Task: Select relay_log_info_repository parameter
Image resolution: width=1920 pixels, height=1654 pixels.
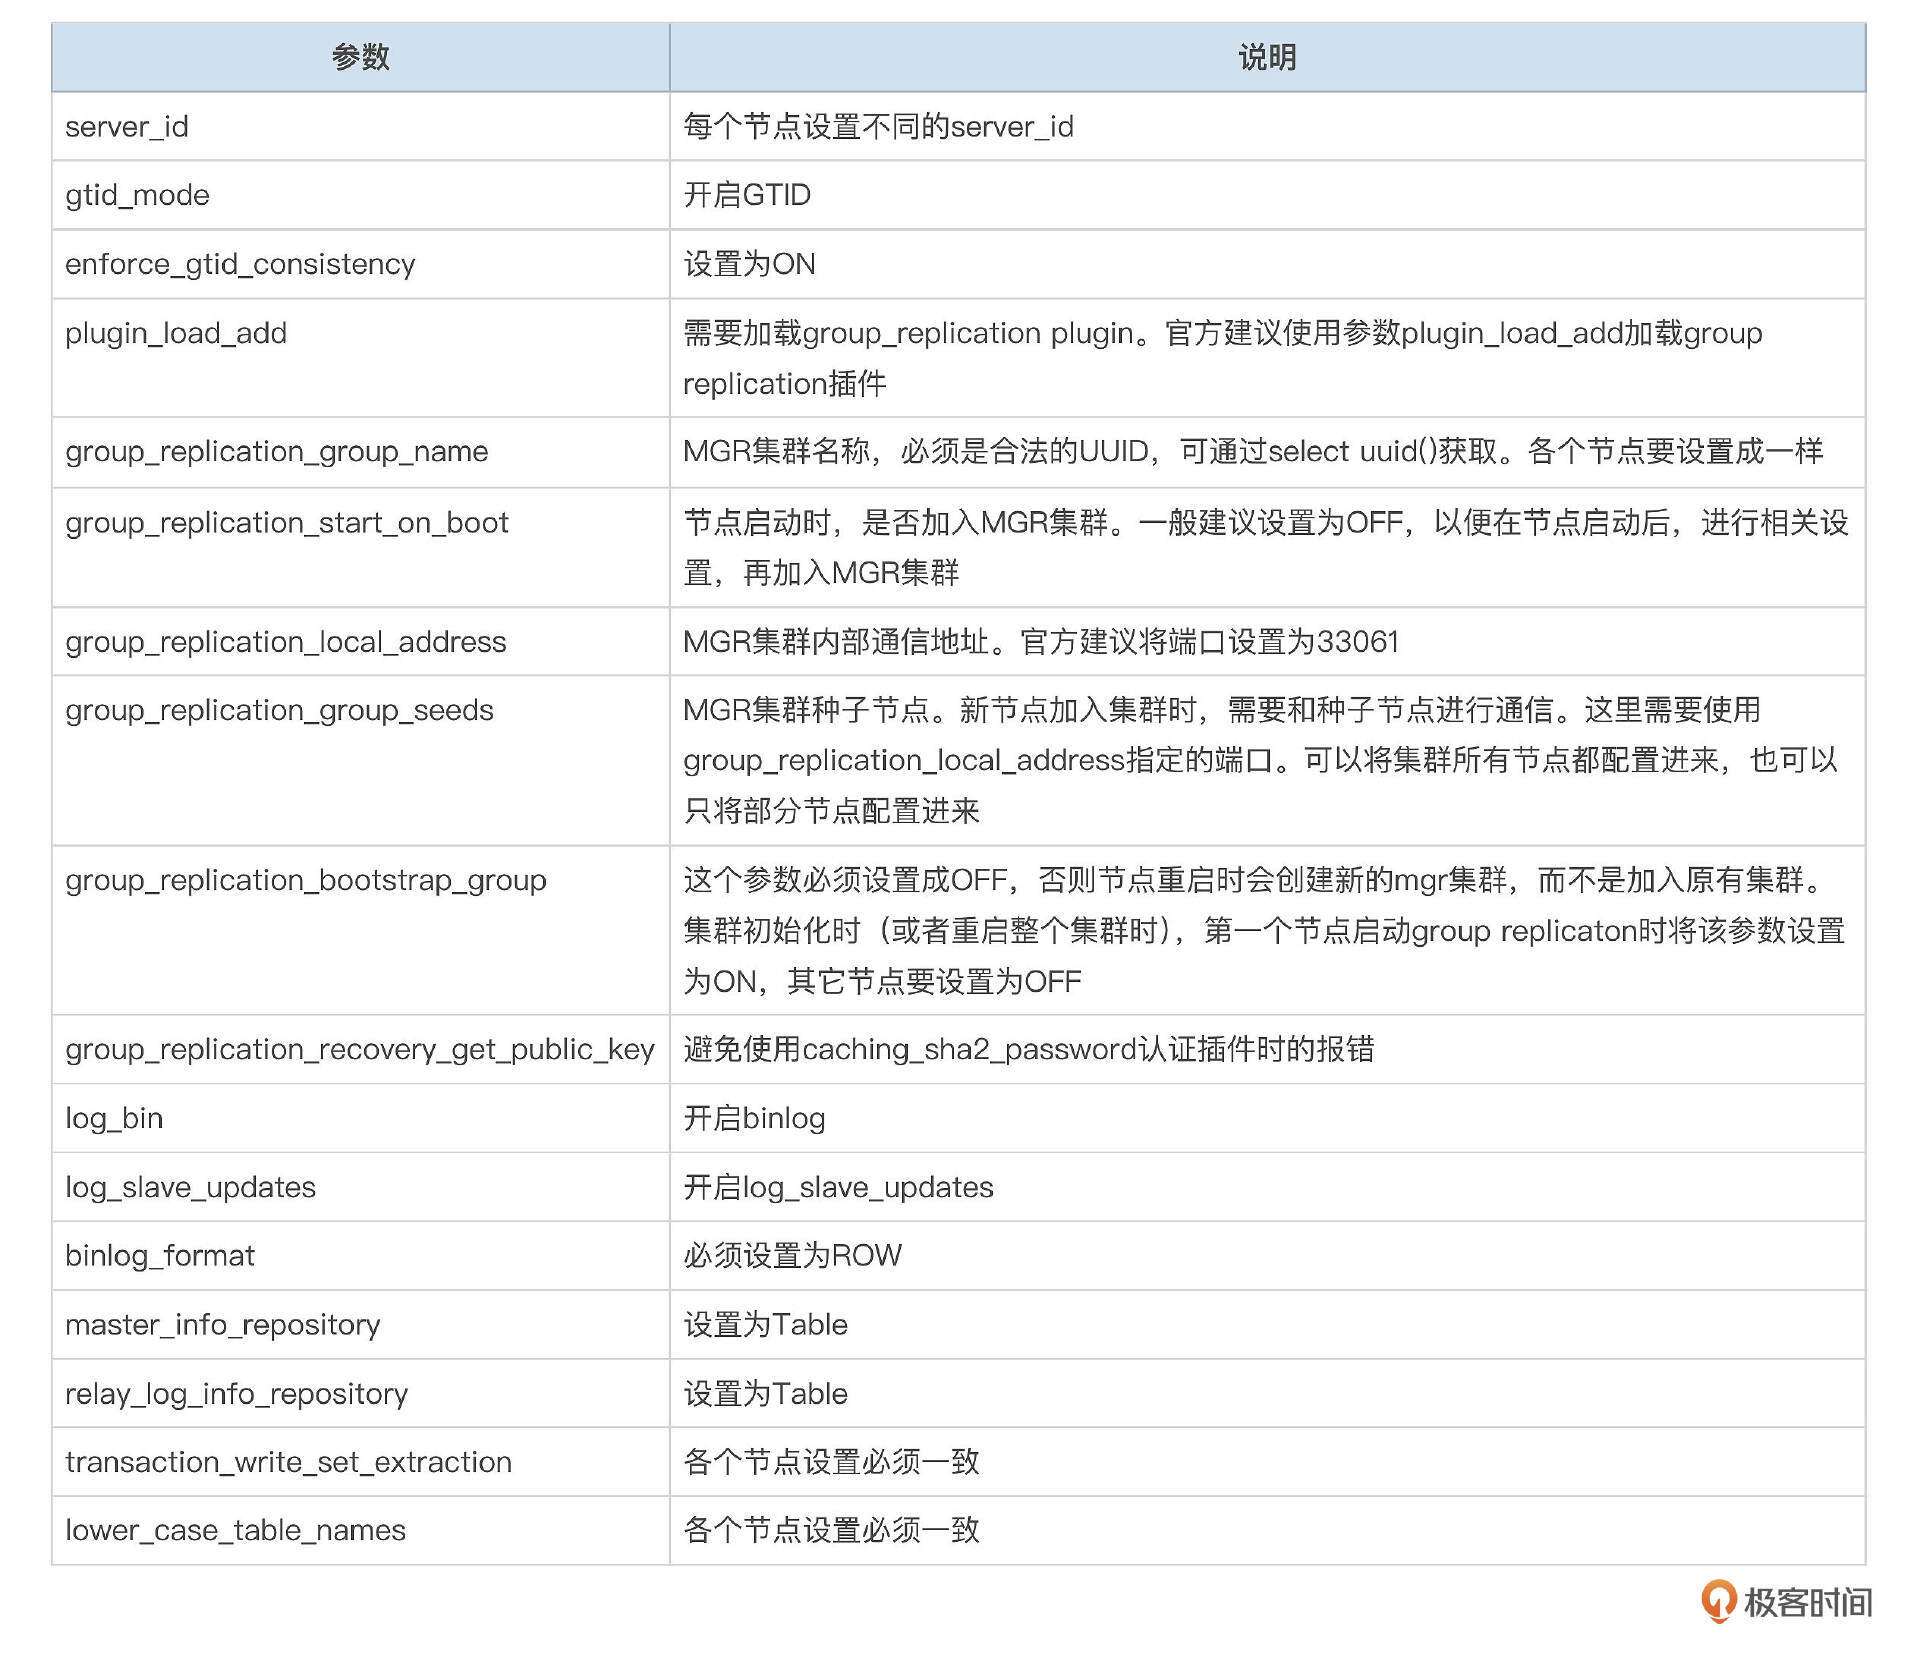Action: (x=236, y=1394)
